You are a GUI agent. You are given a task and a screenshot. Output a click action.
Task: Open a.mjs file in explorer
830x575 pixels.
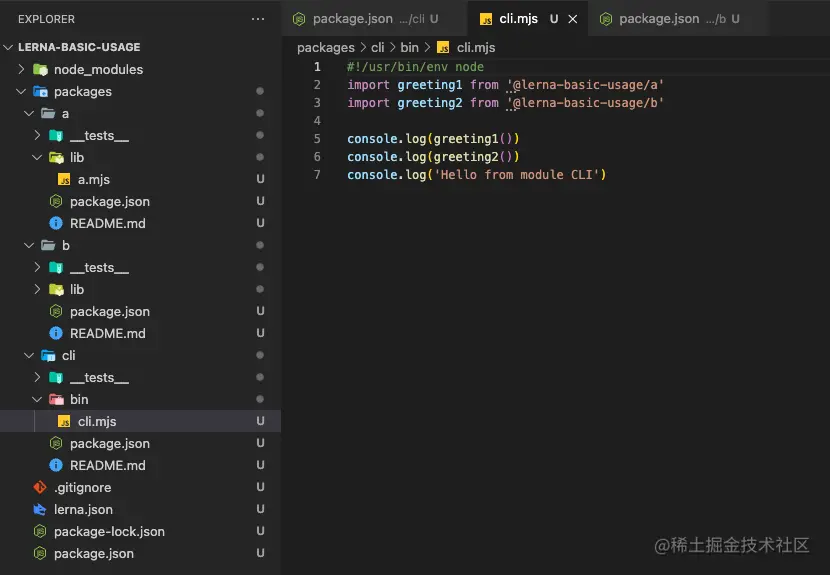point(94,179)
